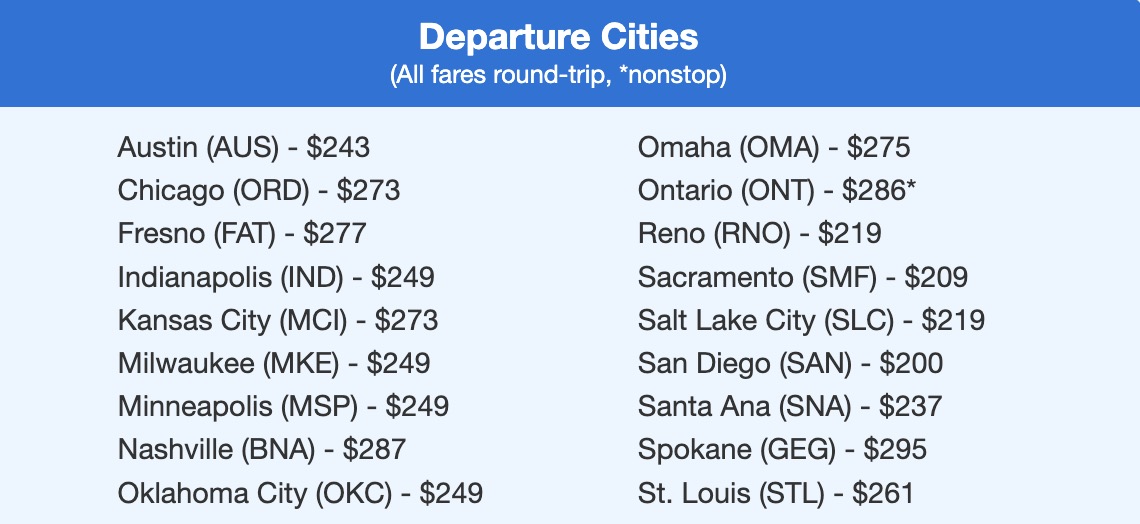Pick the Indianapolis (IND) $249 fare
Image resolution: width=1140 pixels, height=524 pixels.
click(276, 277)
